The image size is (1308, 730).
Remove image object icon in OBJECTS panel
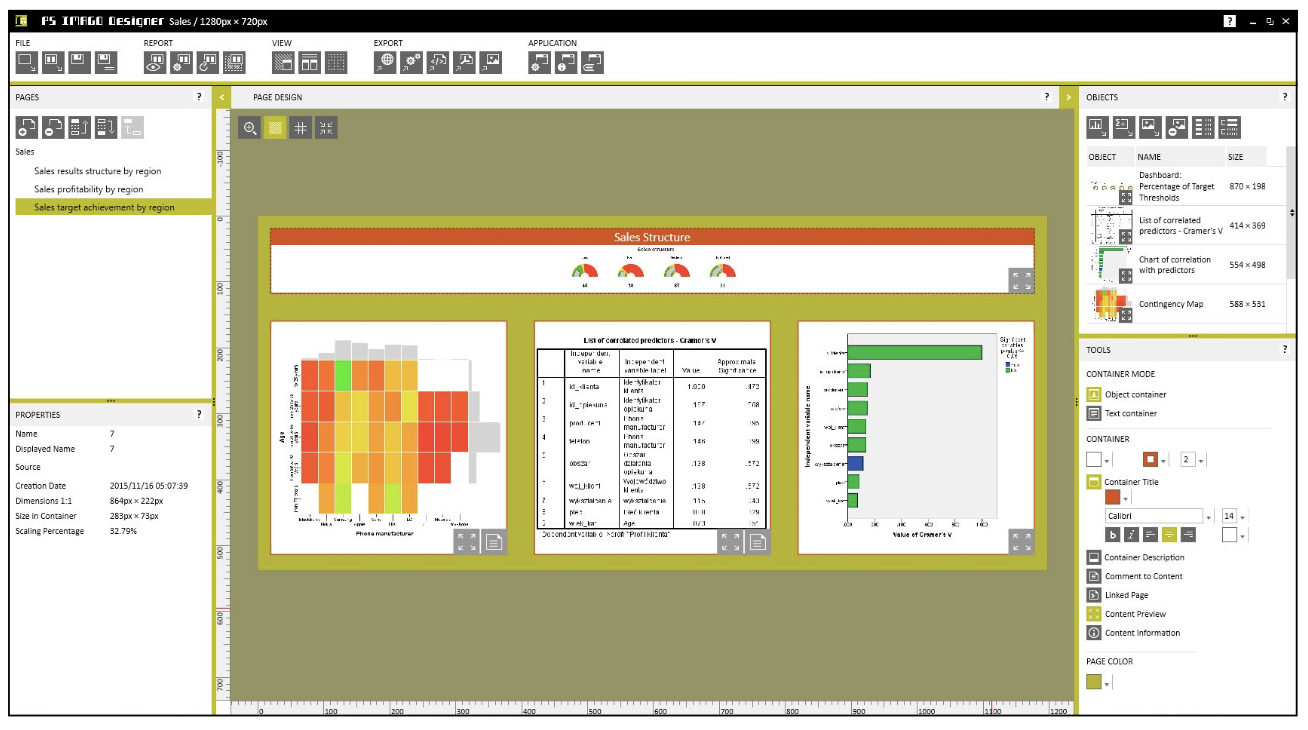pos(1177,127)
